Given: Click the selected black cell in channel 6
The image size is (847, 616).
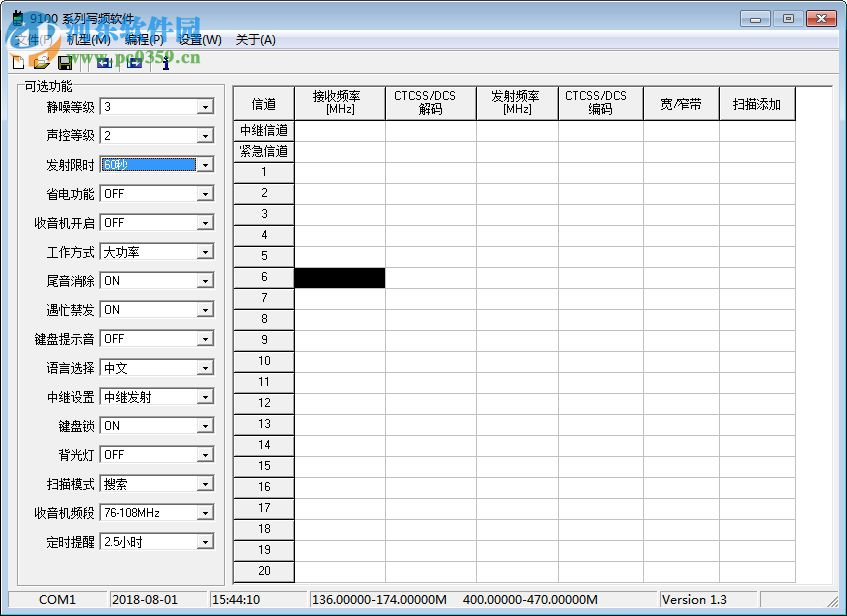Looking at the screenshot, I should (x=340, y=278).
